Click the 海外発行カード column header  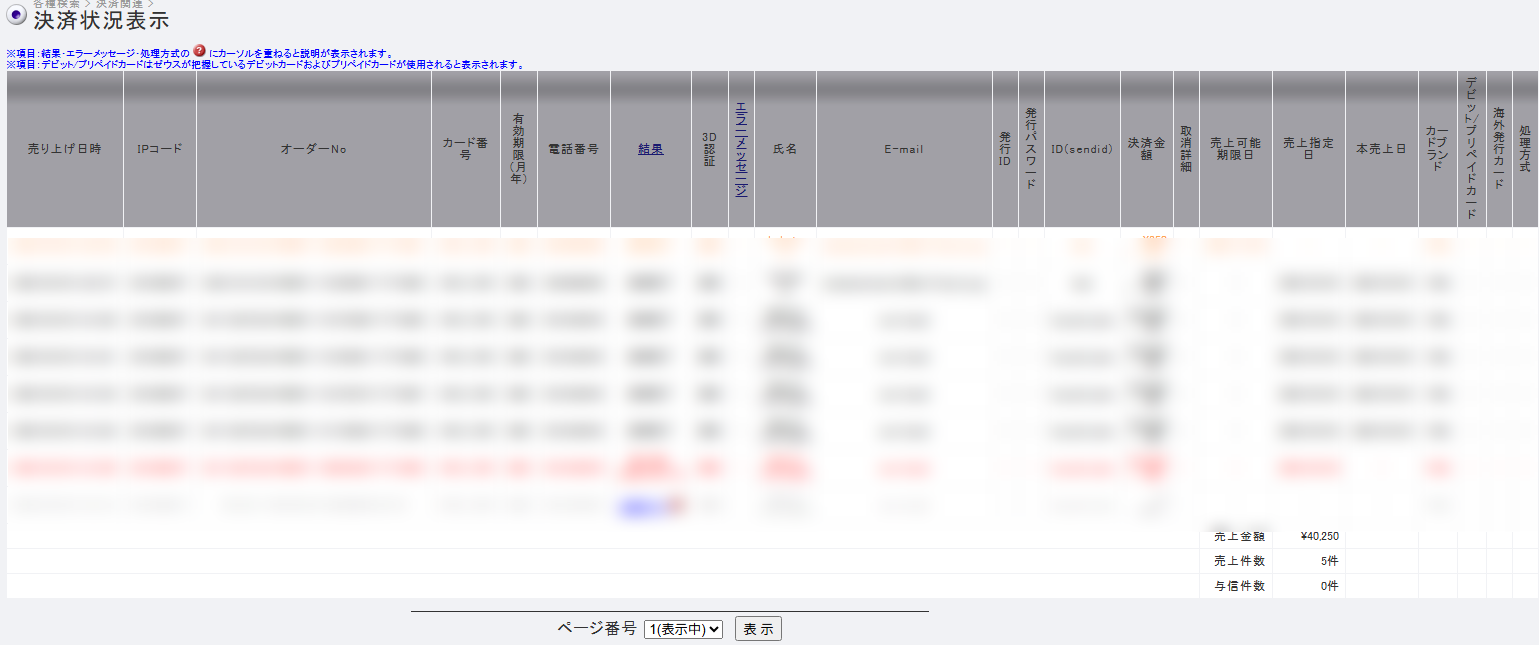pyautogui.click(x=1499, y=149)
